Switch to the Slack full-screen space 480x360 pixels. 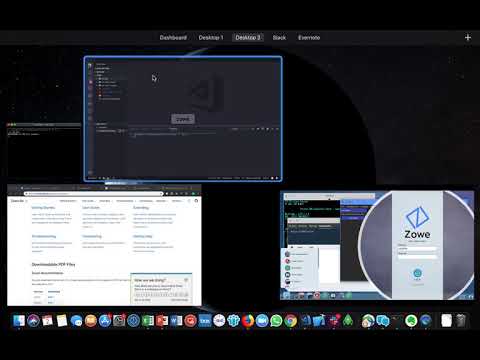(x=279, y=37)
